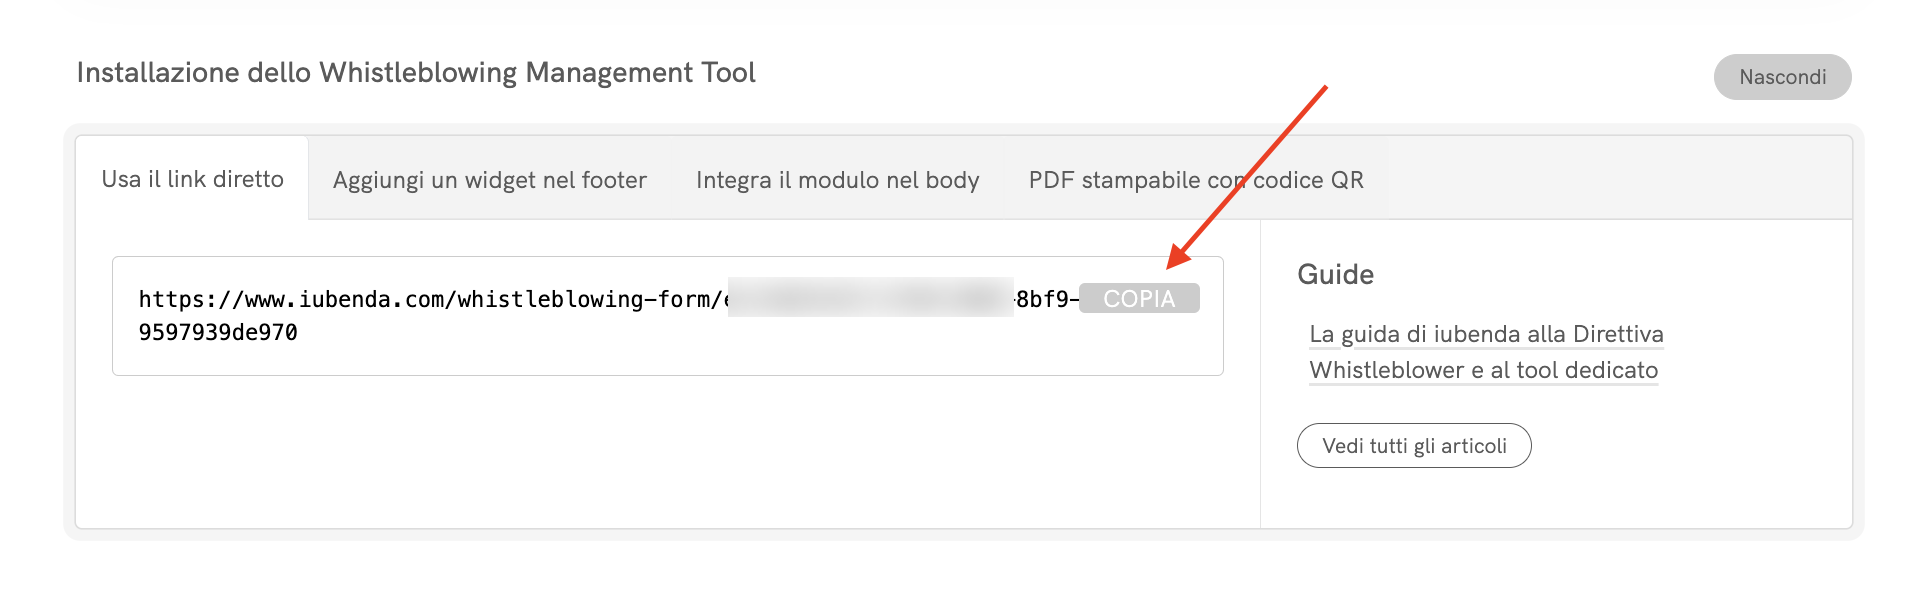The width and height of the screenshot is (1928, 598).
Task: Click the blurred portion of the URL
Action: click(x=870, y=298)
